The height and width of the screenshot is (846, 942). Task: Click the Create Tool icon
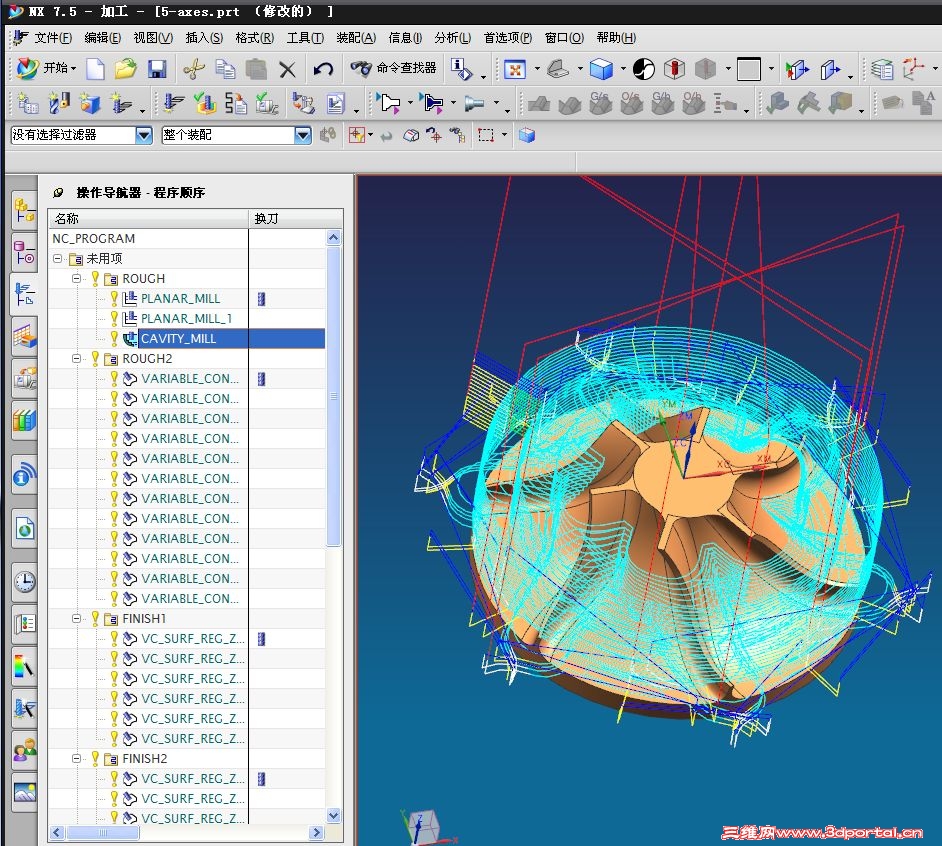coord(59,103)
